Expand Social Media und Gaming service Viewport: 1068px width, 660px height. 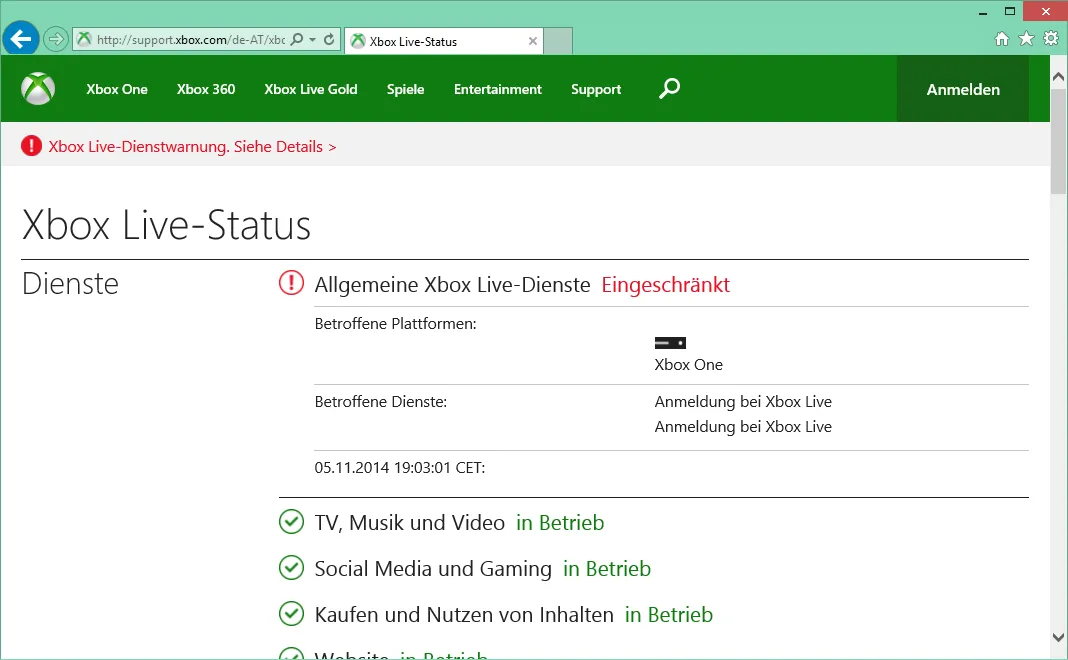[433, 569]
